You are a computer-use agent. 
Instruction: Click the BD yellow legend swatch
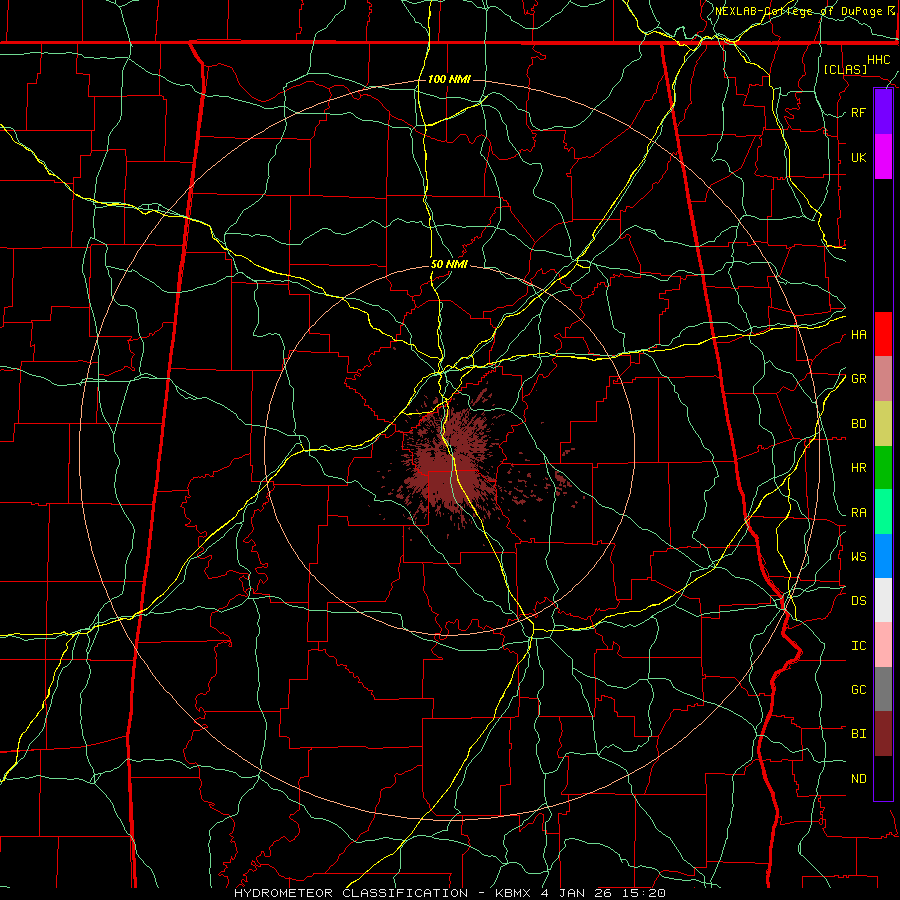(x=883, y=423)
